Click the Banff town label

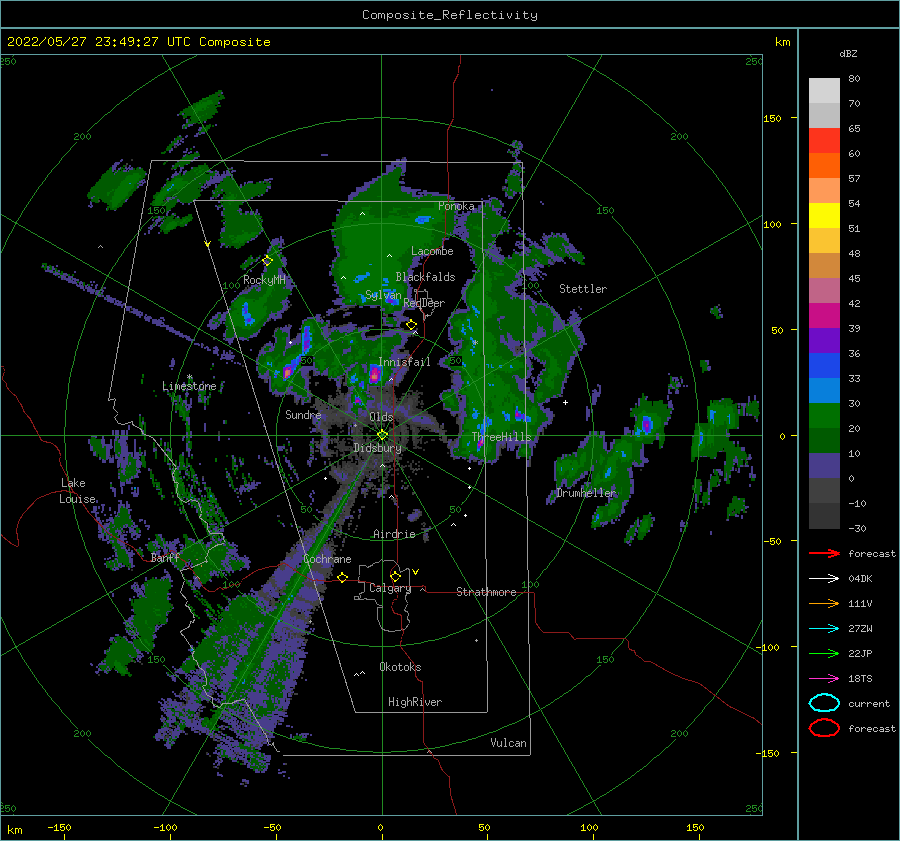coord(165,558)
